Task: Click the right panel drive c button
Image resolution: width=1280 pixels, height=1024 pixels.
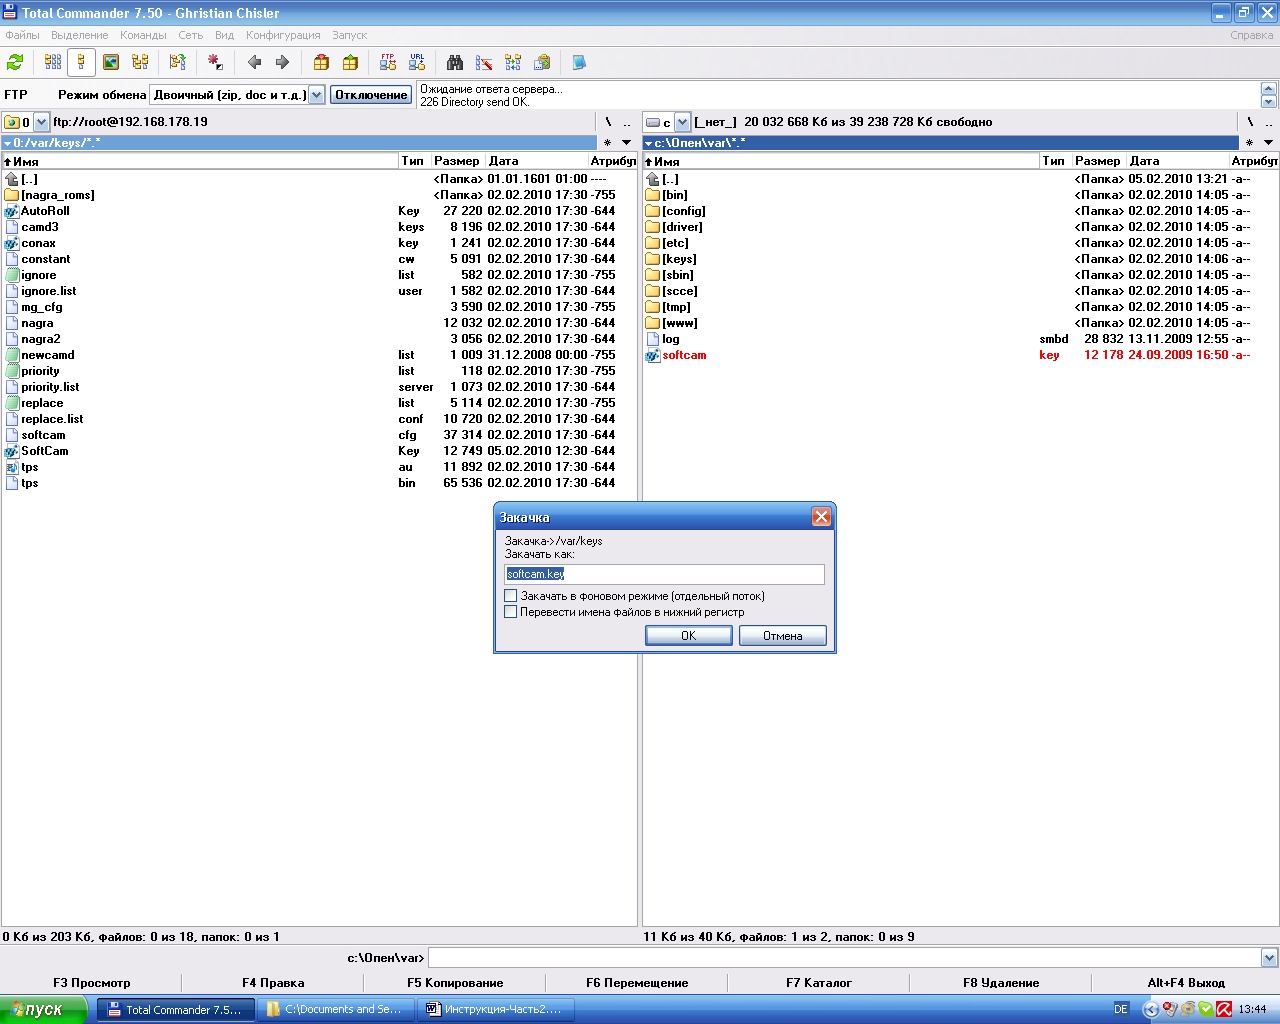Action: coord(659,122)
